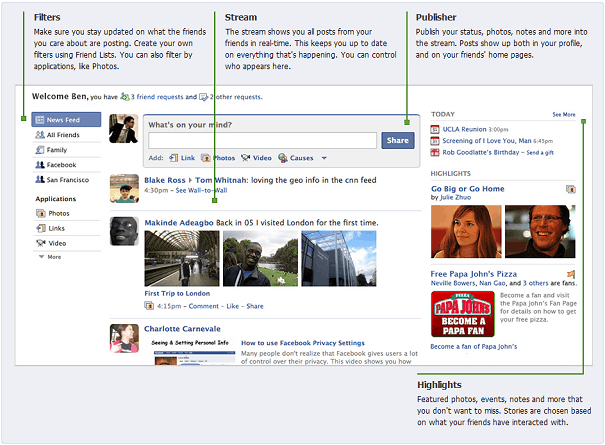
Task: Open Julie Zhuo's profile link
Action: point(455,197)
